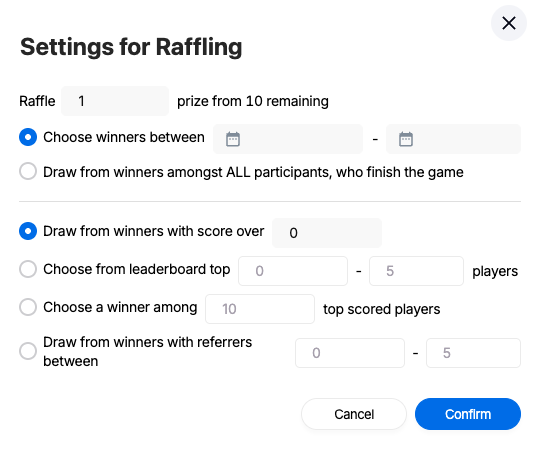Click the Raffle prize count field
The width and height of the screenshot is (534, 457).
pyautogui.click(x=115, y=101)
